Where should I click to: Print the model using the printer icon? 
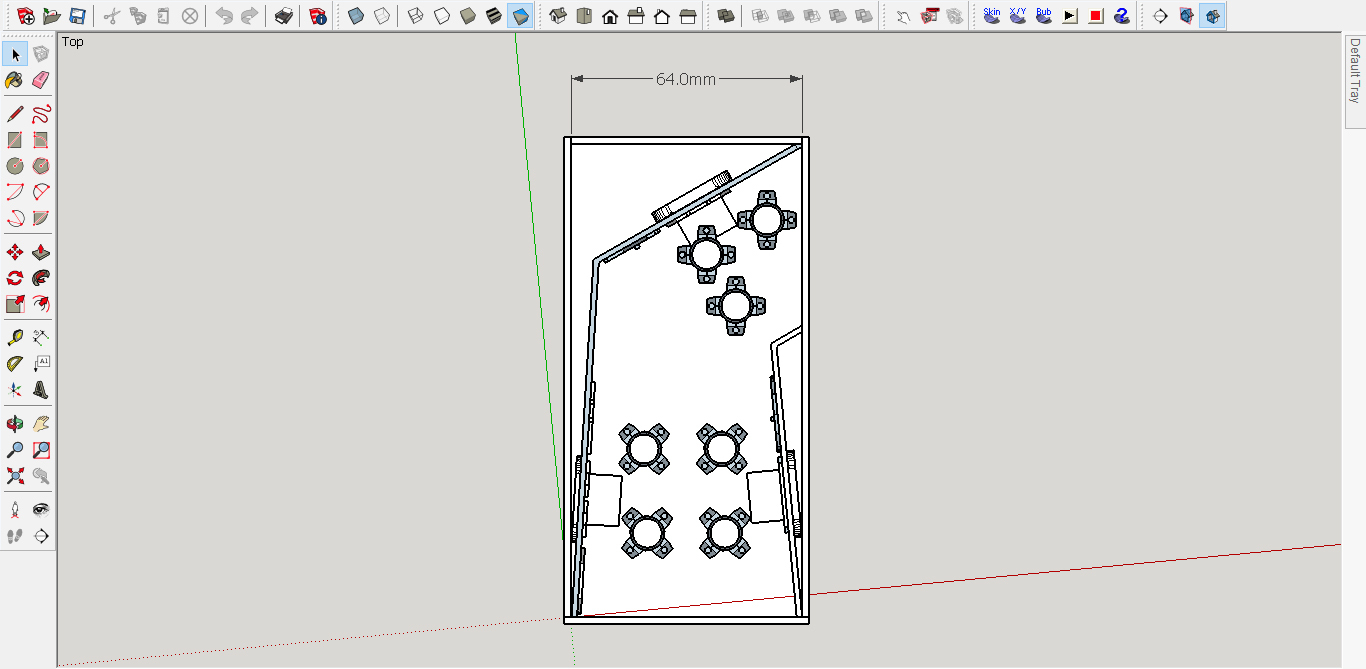tap(284, 16)
